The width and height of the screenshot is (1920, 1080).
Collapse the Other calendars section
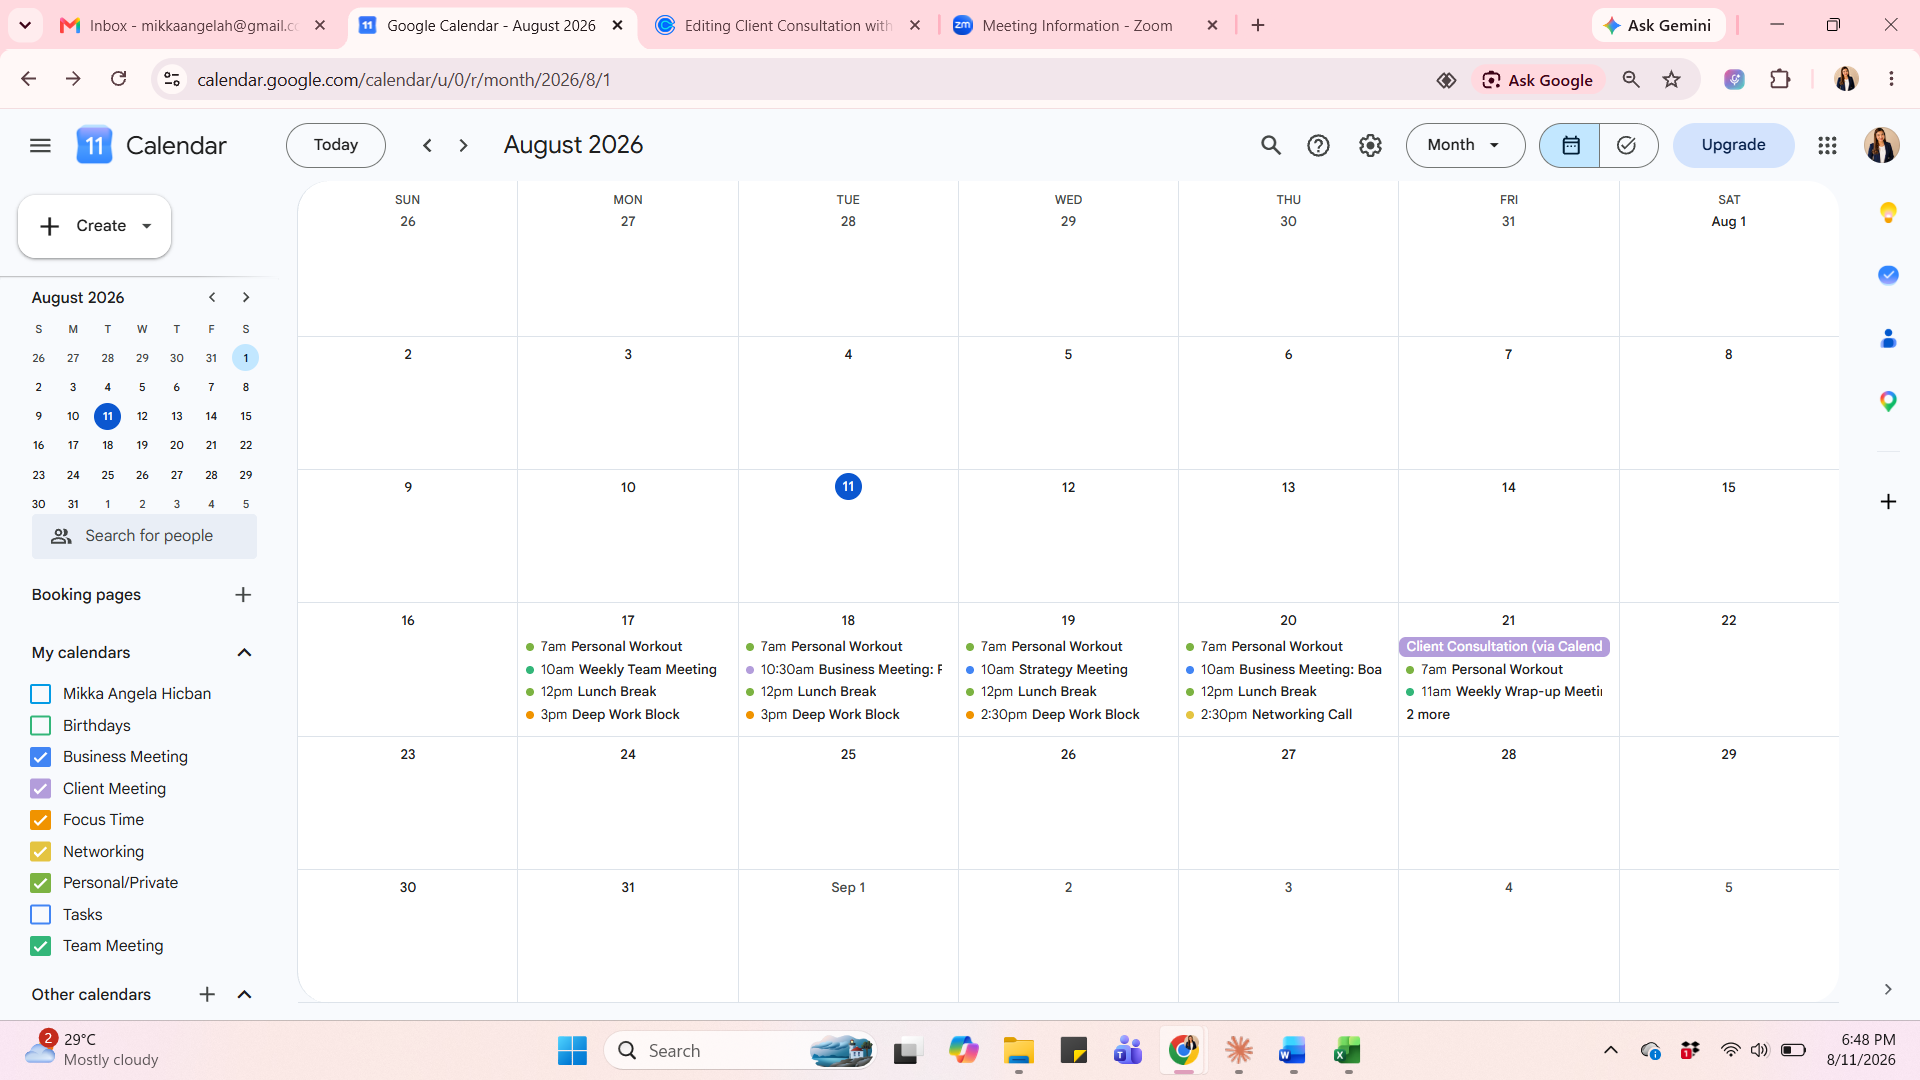[244, 995]
